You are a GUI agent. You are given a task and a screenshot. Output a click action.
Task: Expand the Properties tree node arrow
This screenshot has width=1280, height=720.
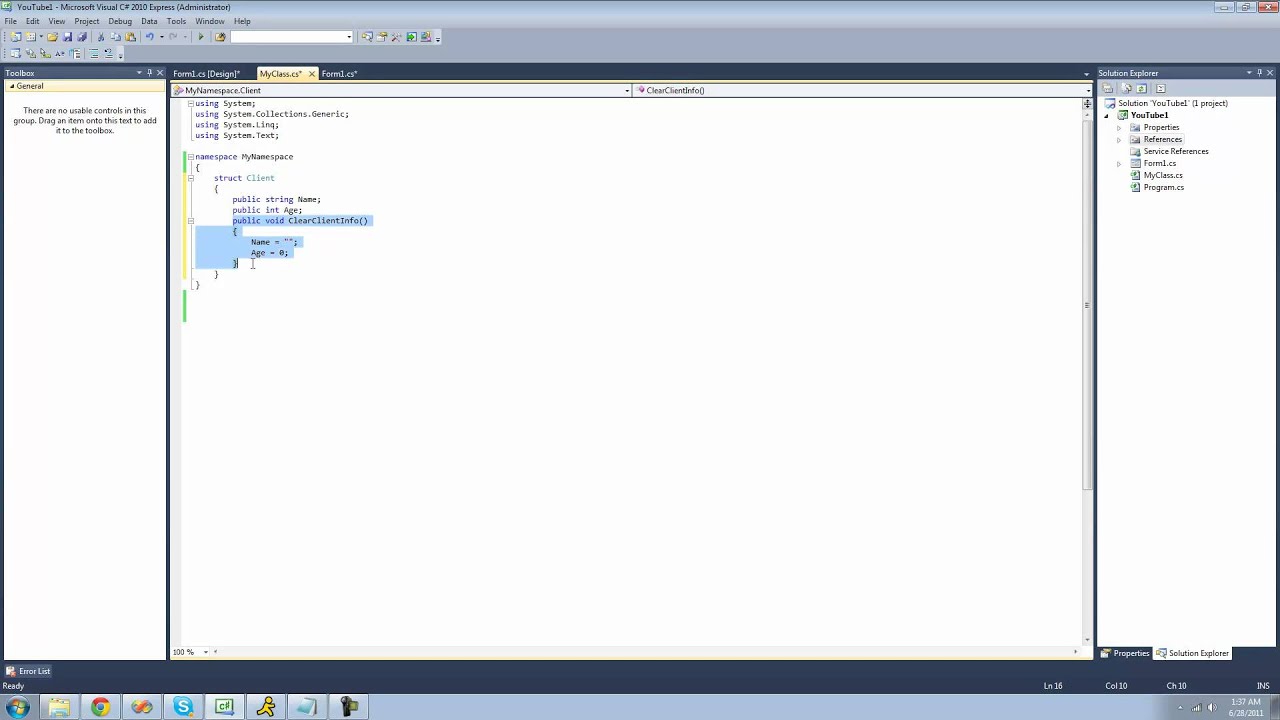tap(1119, 128)
